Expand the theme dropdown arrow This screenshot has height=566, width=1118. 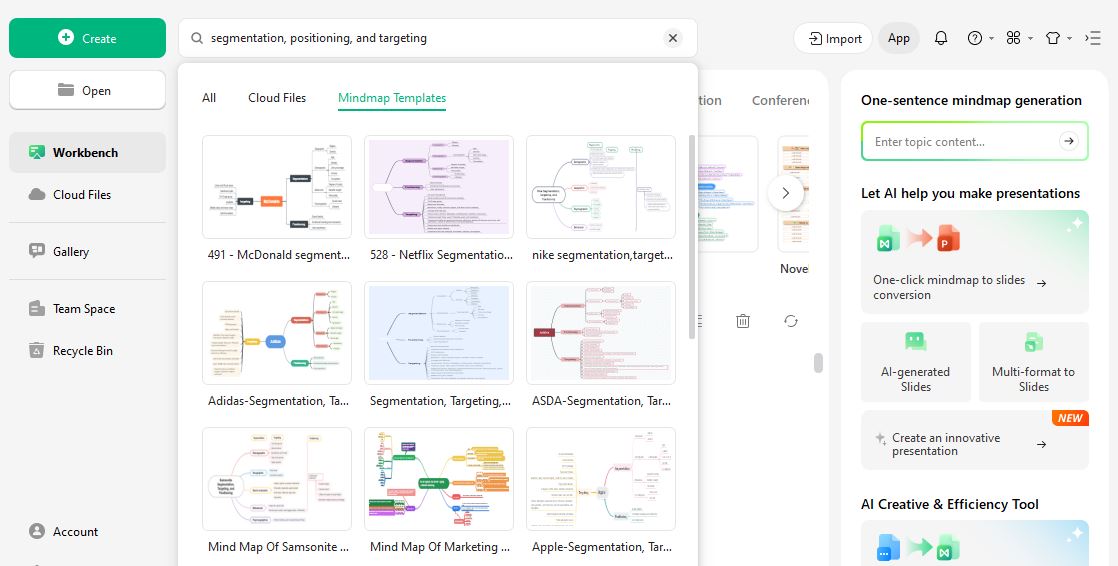pyautogui.click(x=1070, y=38)
